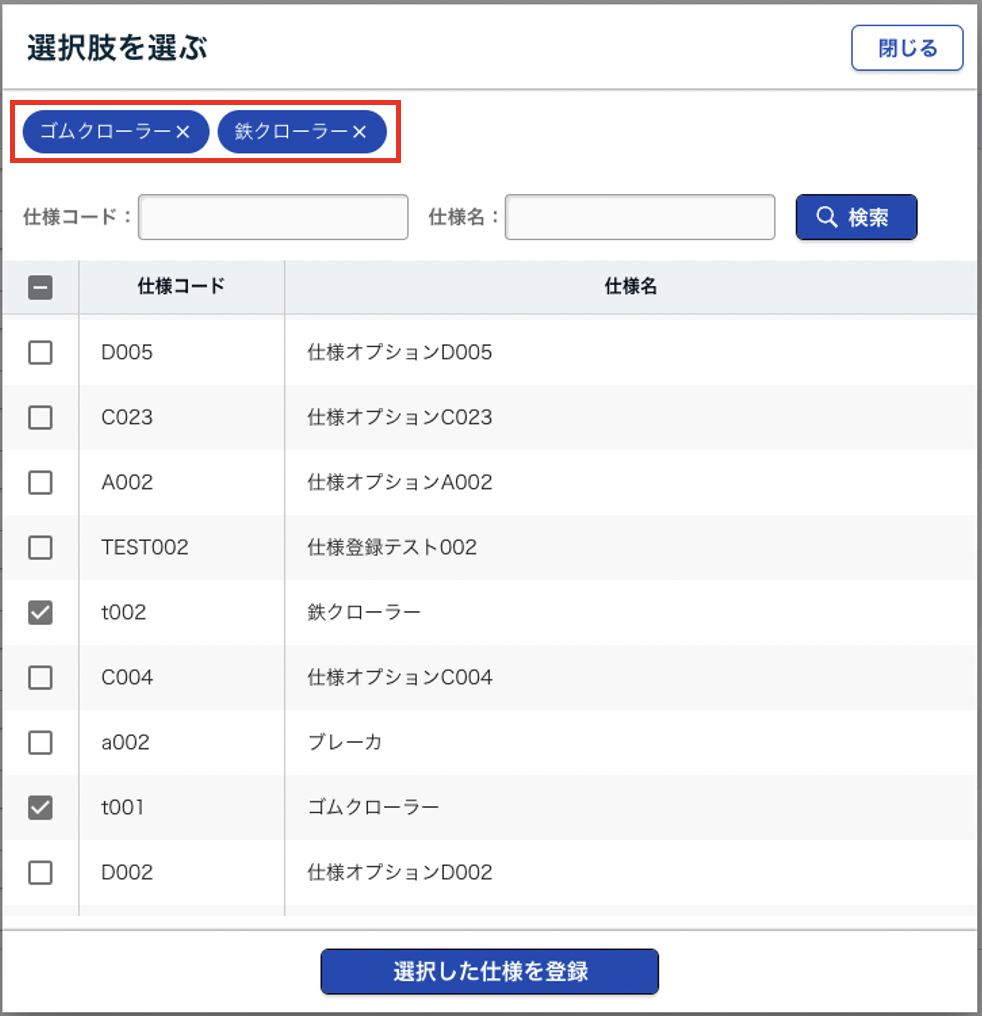Click the magnifying glass search icon
The width and height of the screenshot is (982, 1016).
pos(826,217)
